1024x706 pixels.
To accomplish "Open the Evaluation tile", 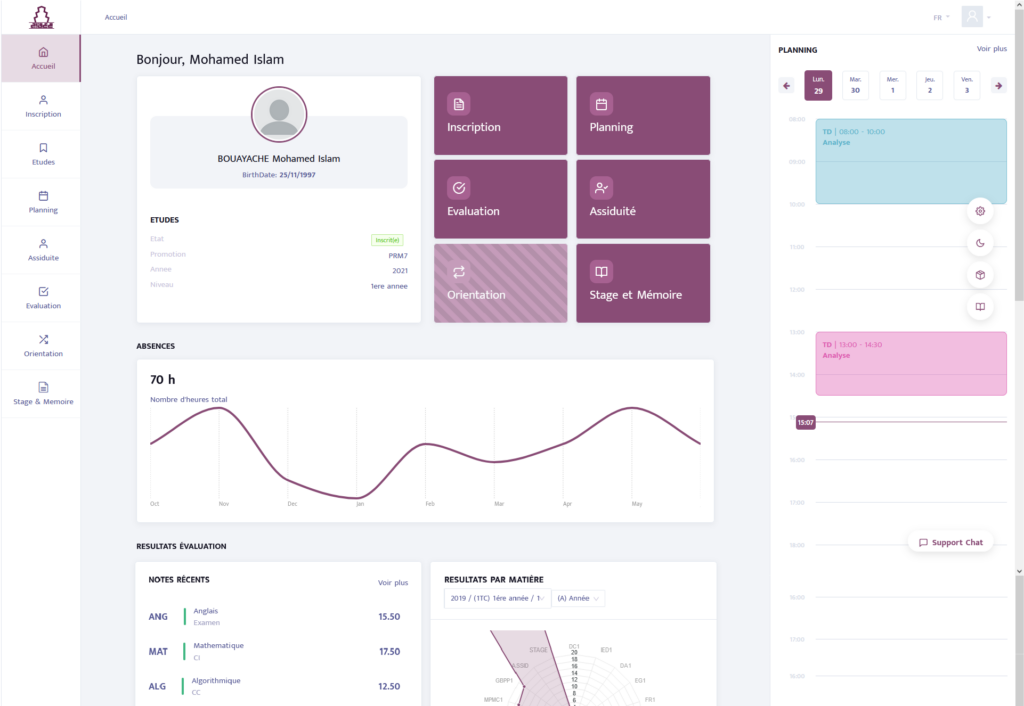I will click(500, 199).
